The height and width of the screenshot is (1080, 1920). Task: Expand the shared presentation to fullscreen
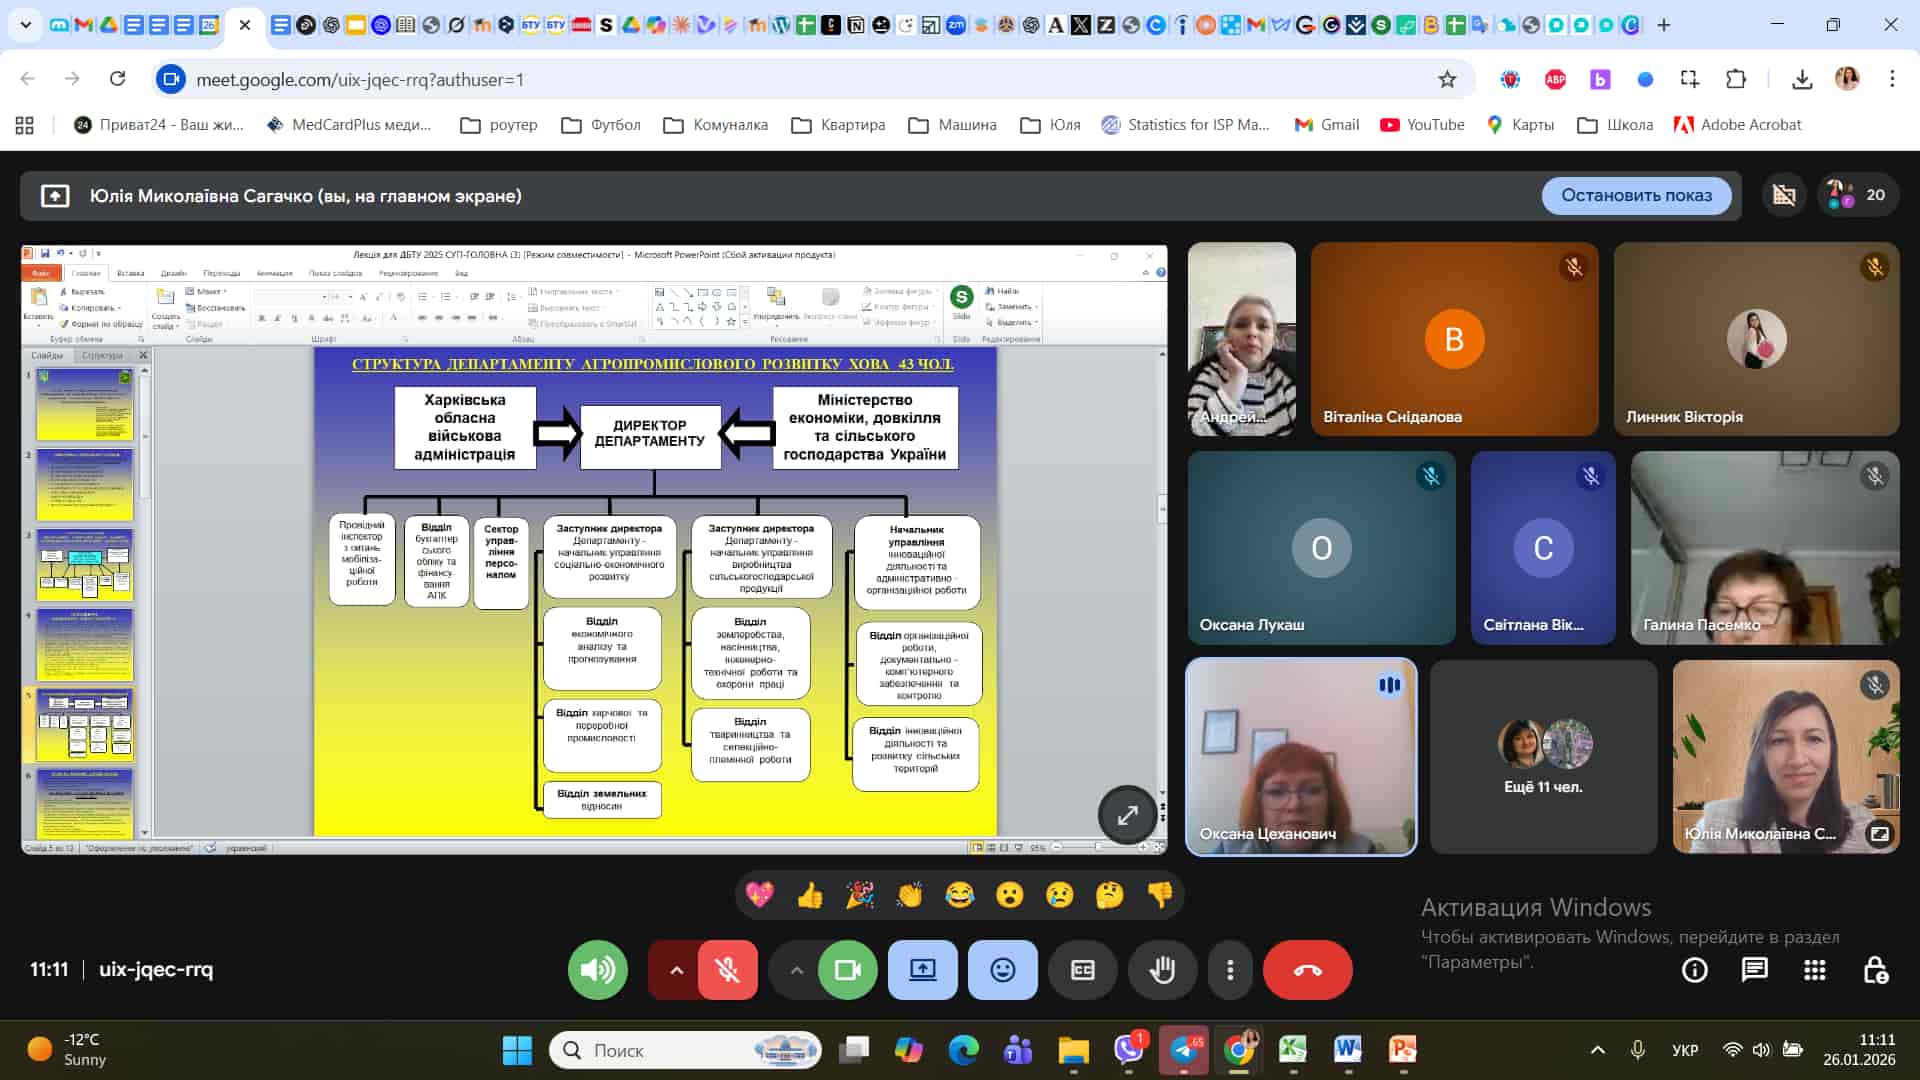1127,815
